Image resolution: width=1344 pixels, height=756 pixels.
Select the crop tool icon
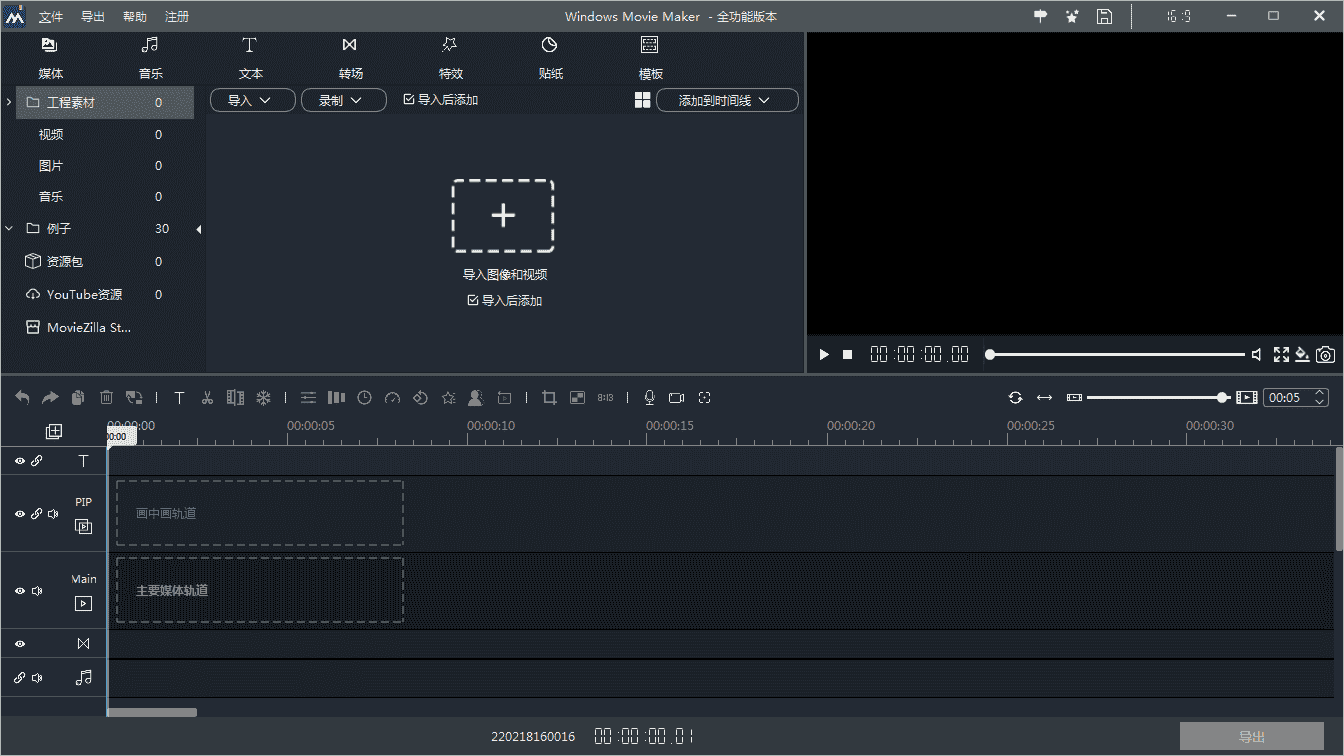tap(549, 398)
